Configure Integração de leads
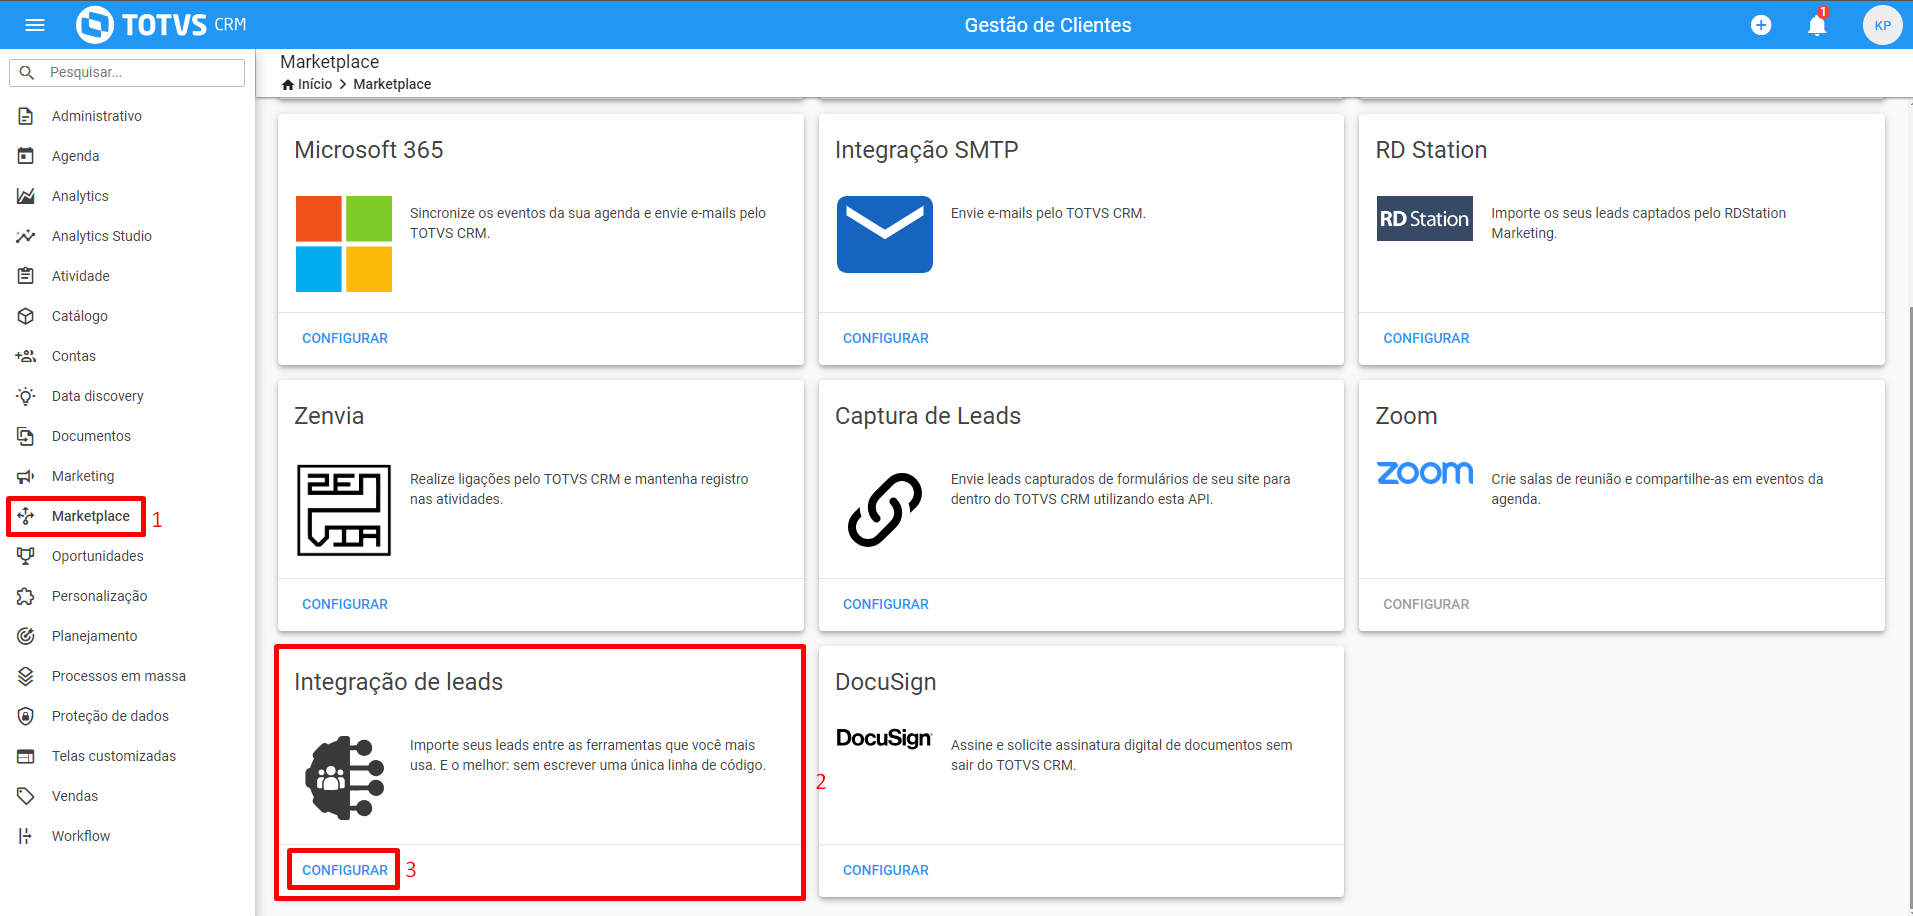This screenshot has height=916, width=1913. pos(345,870)
